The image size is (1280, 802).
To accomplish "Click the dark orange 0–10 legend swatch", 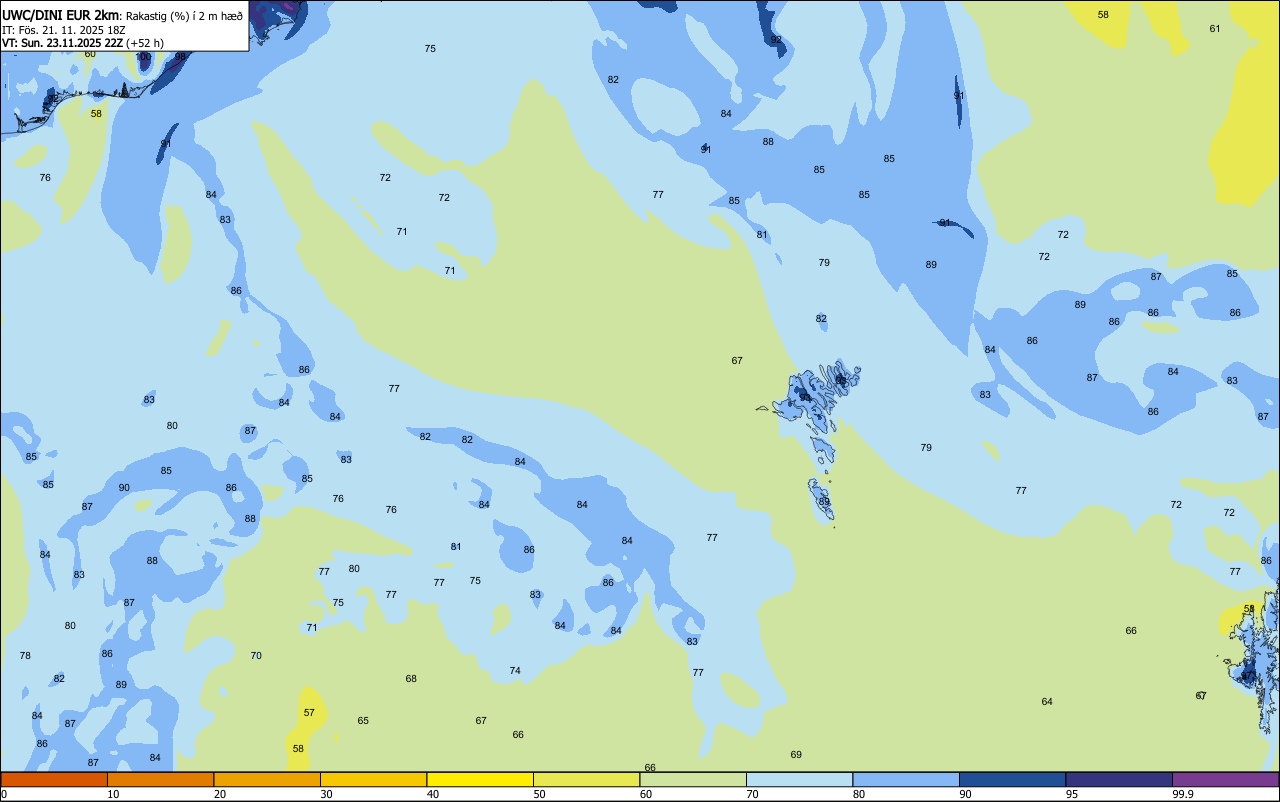I will click(x=54, y=779).
